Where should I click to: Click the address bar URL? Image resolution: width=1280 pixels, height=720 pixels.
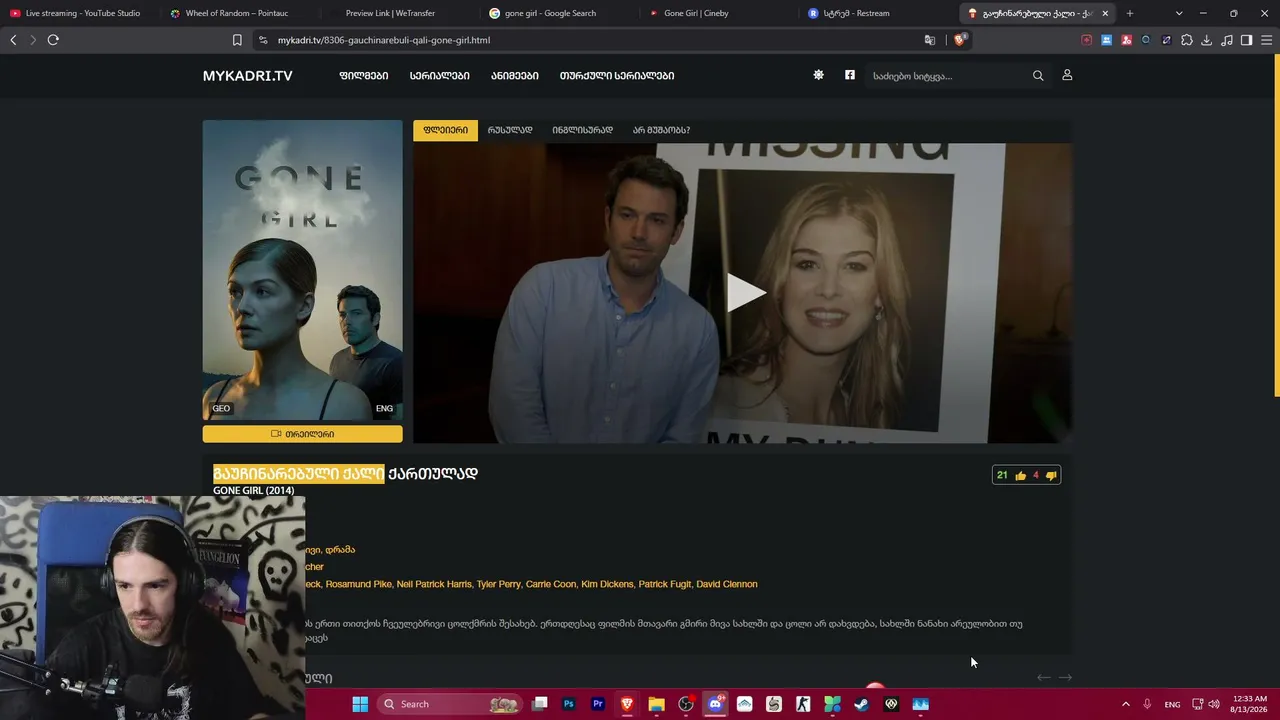(384, 40)
